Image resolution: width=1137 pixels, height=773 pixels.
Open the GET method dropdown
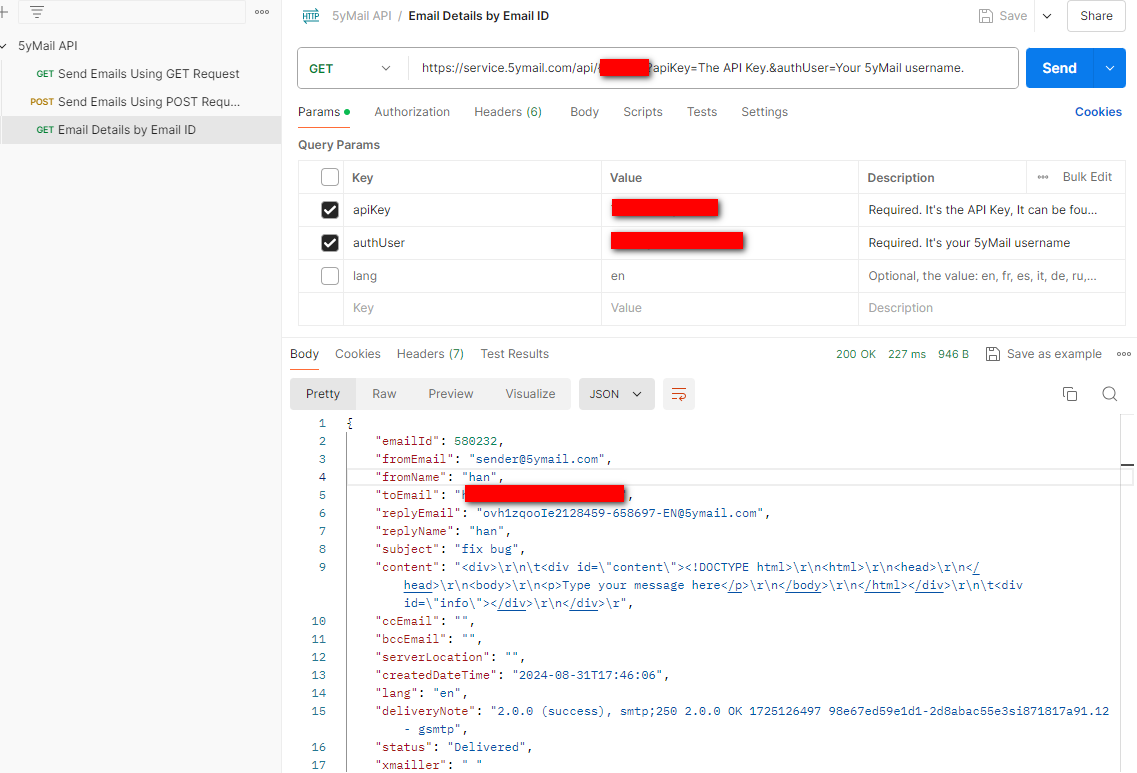[351, 68]
